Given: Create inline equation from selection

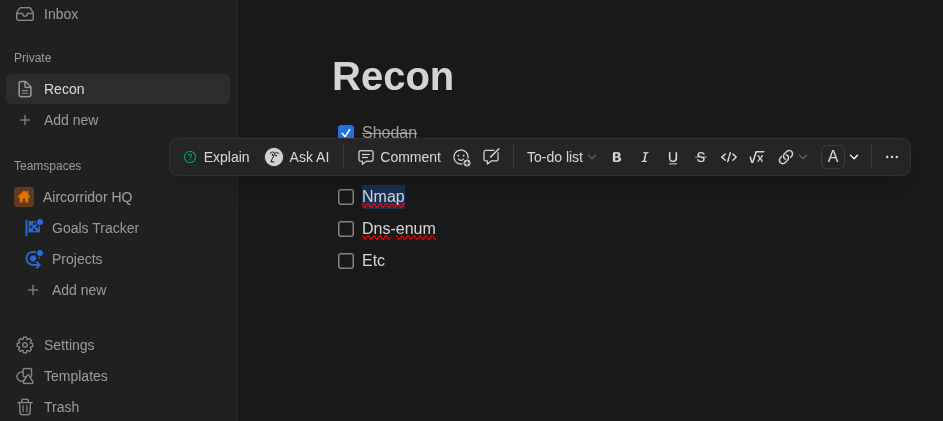Looking at the screenshot, I should 757,158.
